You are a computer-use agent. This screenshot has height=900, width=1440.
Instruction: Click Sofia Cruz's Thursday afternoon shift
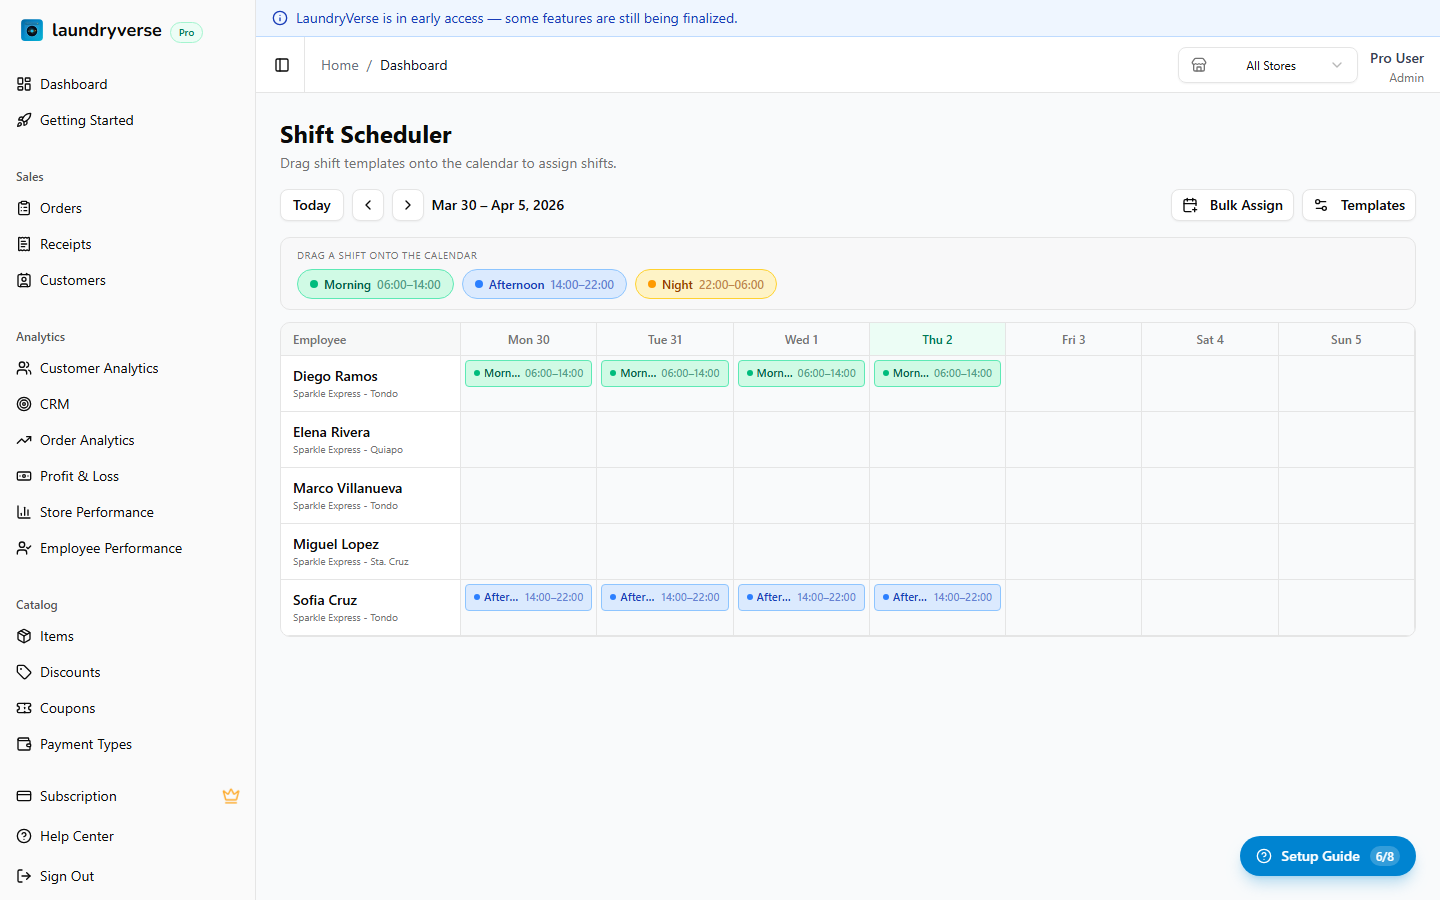(x=937, y=597)
